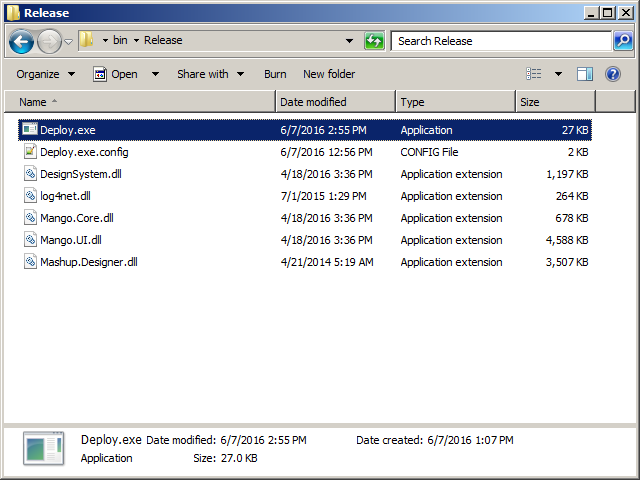Open the Help question mark icon

point(613,74)
